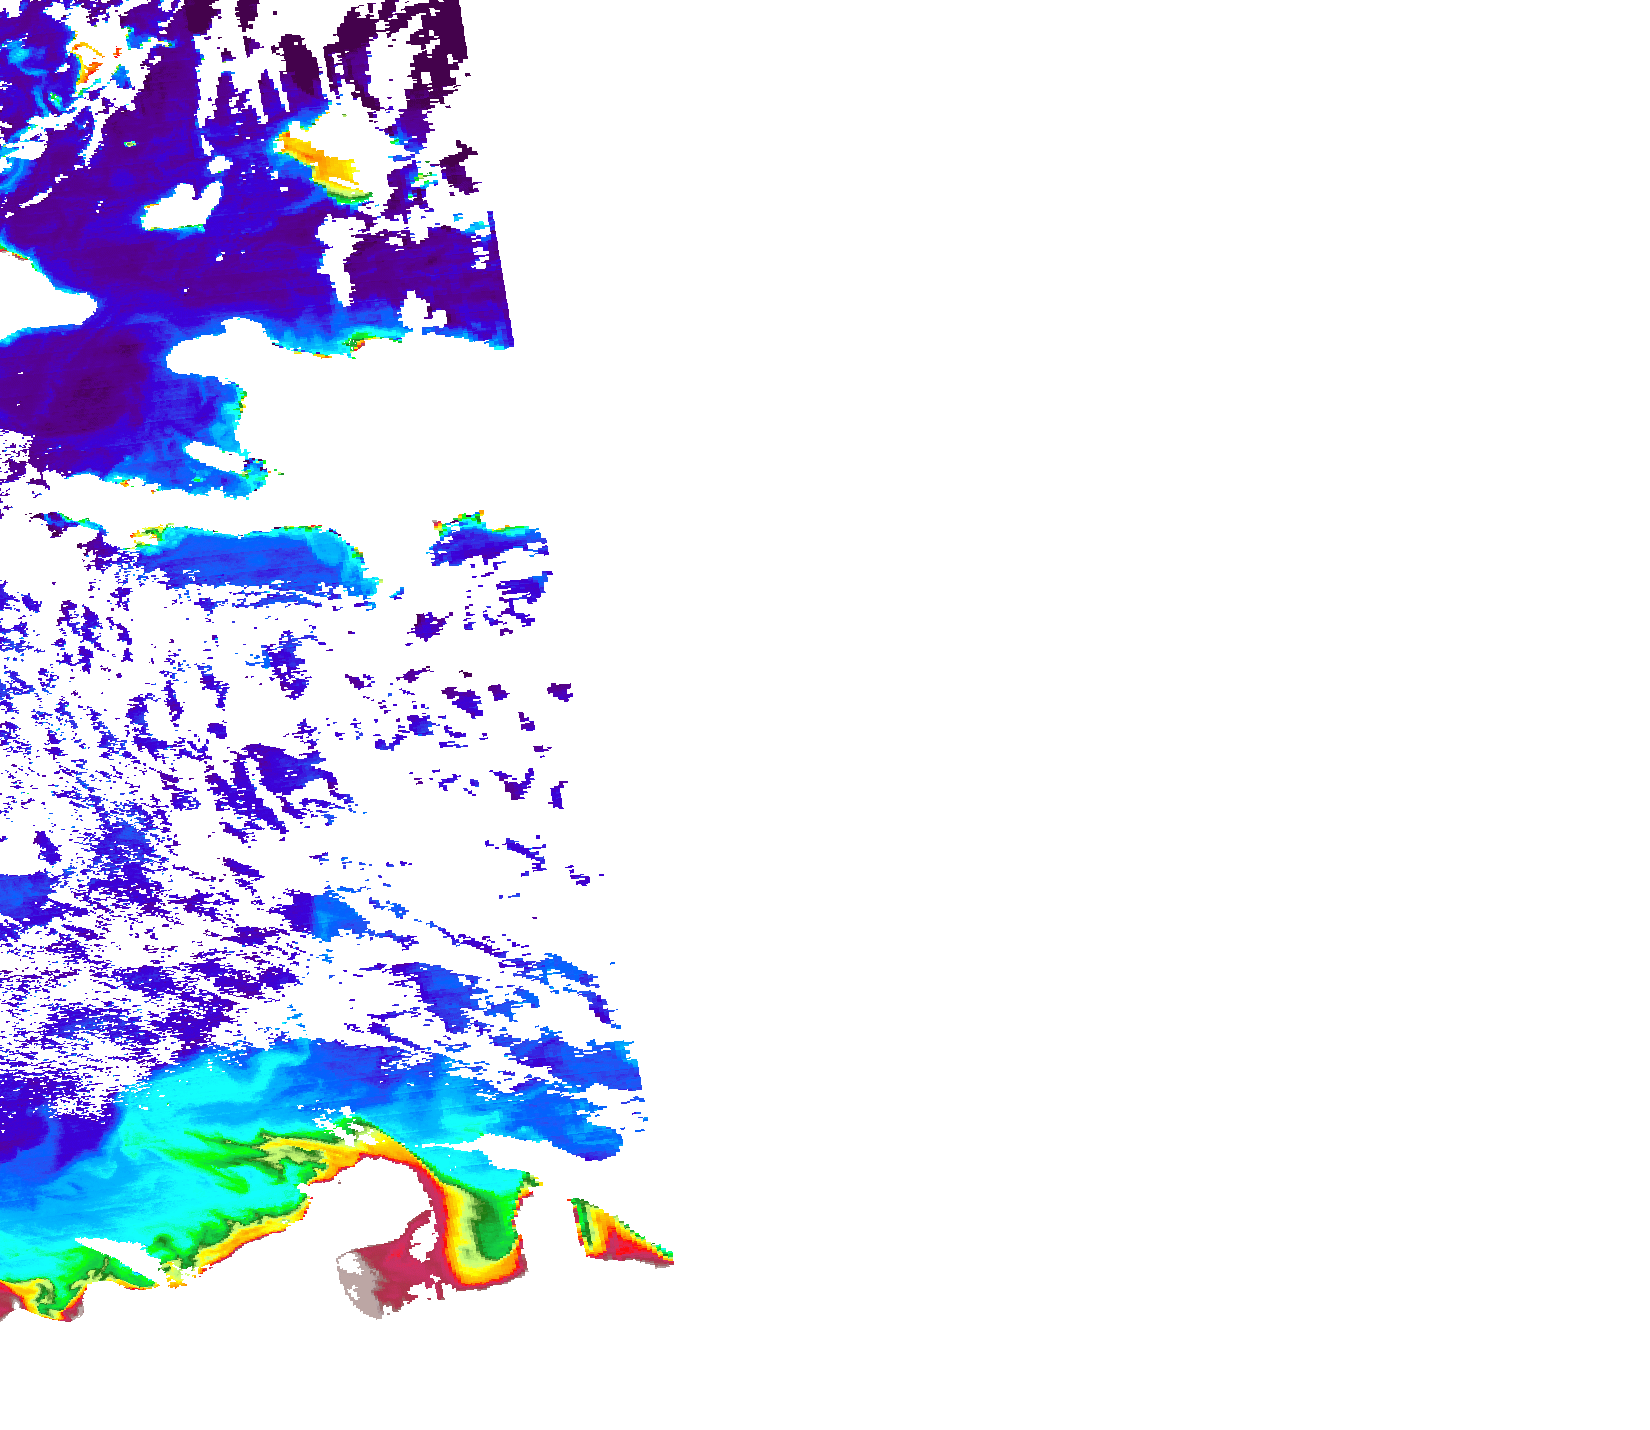Click the small isolated blue patch with rainbow edge
The width and height of the screenshot is (1650, 1430).
[490, 540]
